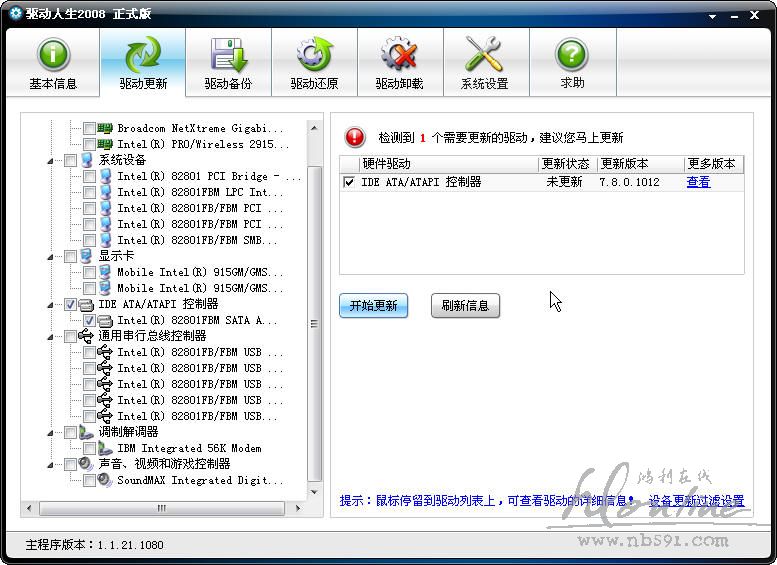The height and width of the screenshot is (565, 777).
Task: Check the Intel PRO/Wireless 2915 checkbox
Action: [x=89, y=144]
